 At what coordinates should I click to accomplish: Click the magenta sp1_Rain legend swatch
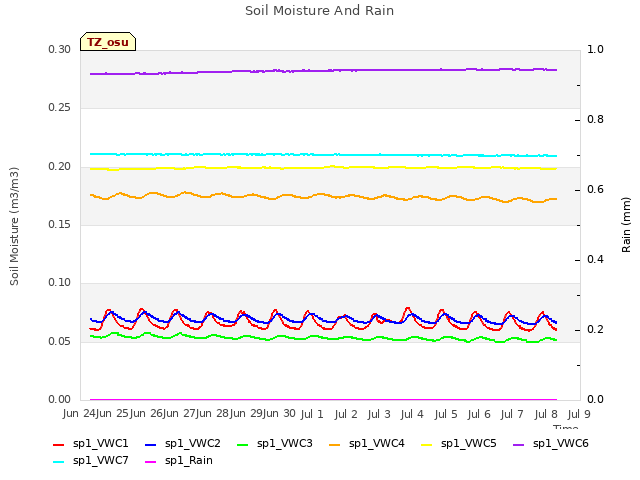tap(151, 462)
